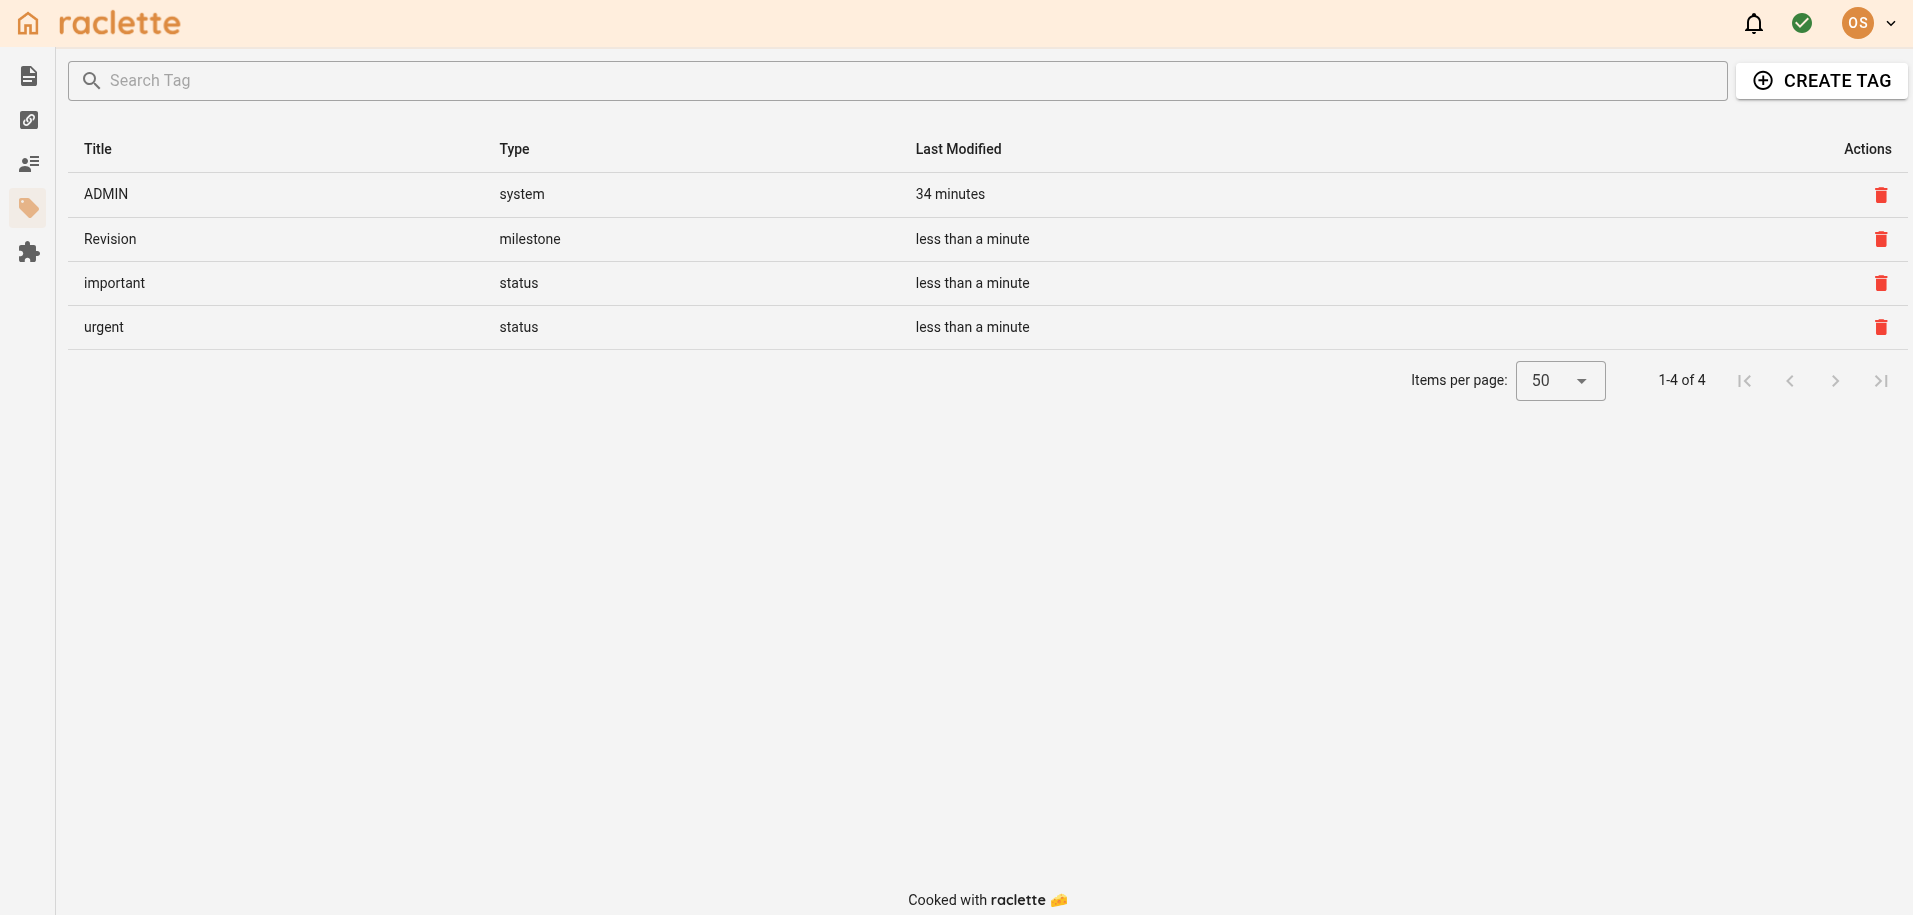Sort by the Title column header

pyautogui.click(x=98, y=149)
